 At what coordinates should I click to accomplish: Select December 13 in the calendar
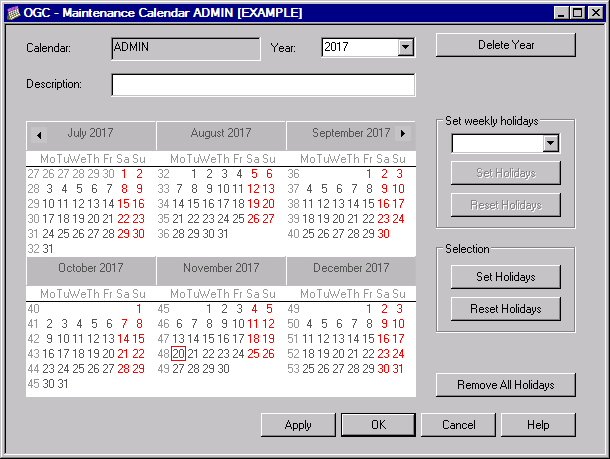tap(338, 339)
